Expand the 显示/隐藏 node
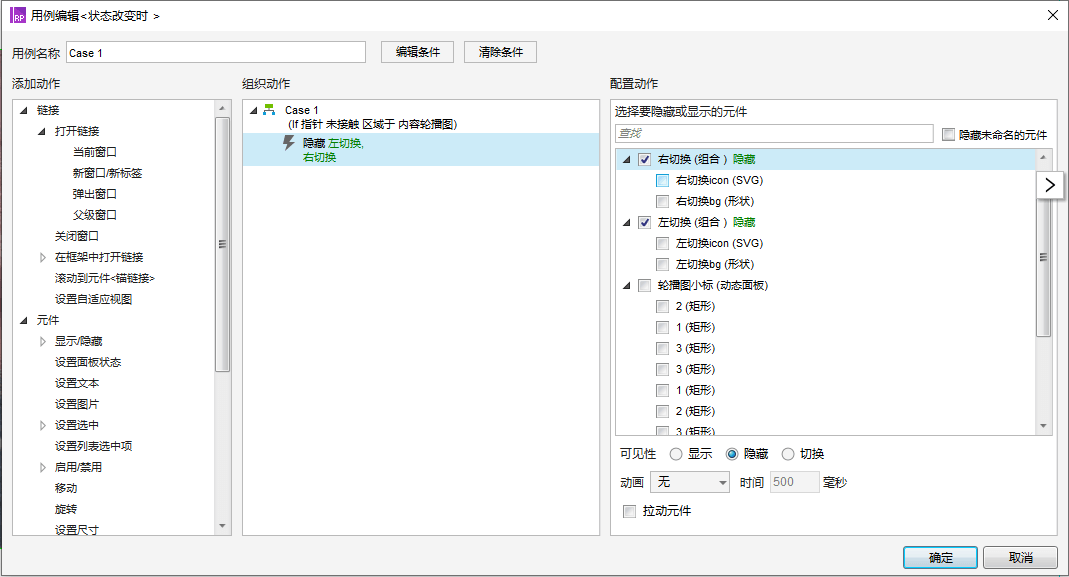Image resolution: width=1069 pixels, height=577 pixels. 42,341
